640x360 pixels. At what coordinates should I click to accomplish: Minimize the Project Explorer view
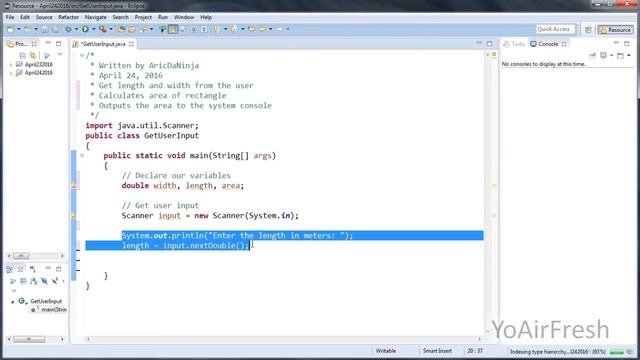48,43
